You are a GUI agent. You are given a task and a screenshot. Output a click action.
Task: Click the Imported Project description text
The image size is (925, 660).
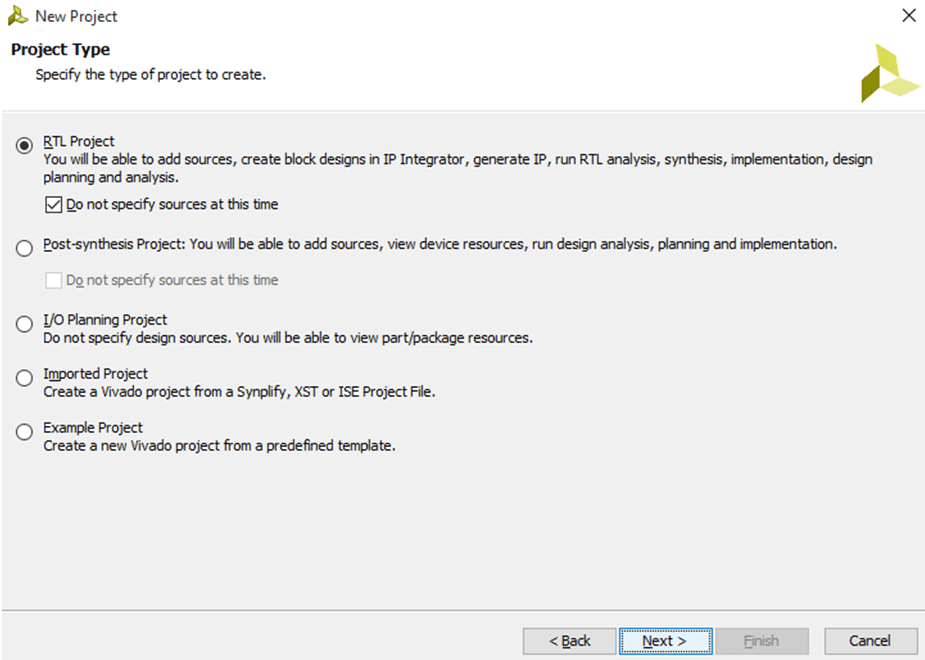239,392
